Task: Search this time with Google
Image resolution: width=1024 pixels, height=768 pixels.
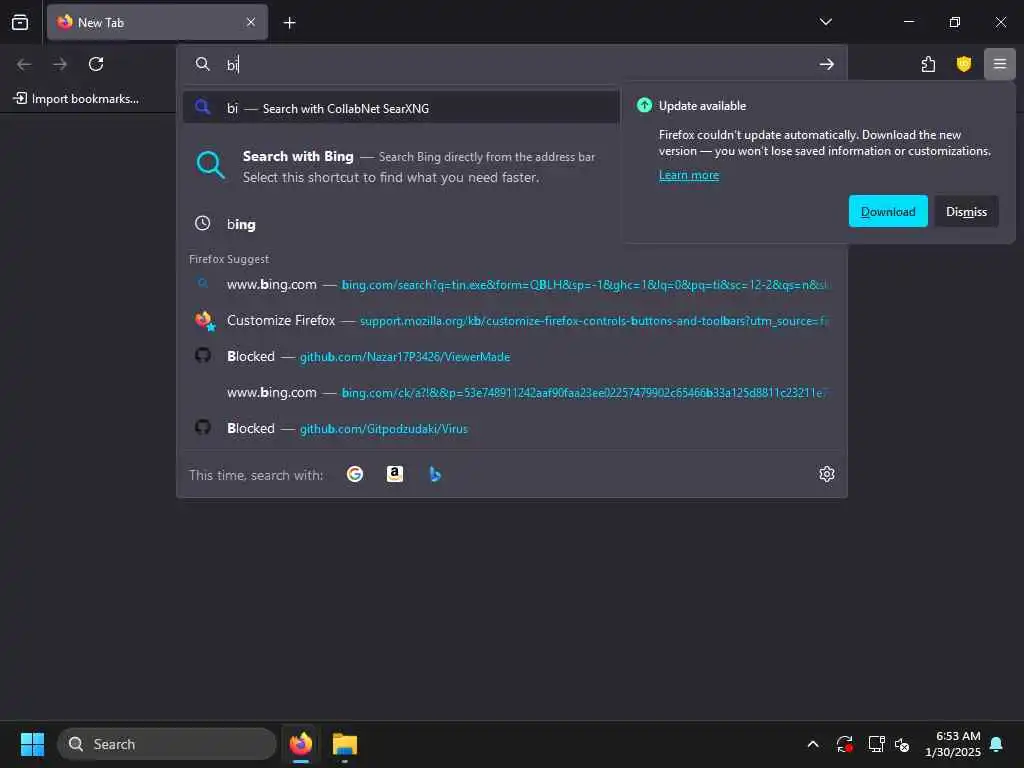Action: coord(355,474)
